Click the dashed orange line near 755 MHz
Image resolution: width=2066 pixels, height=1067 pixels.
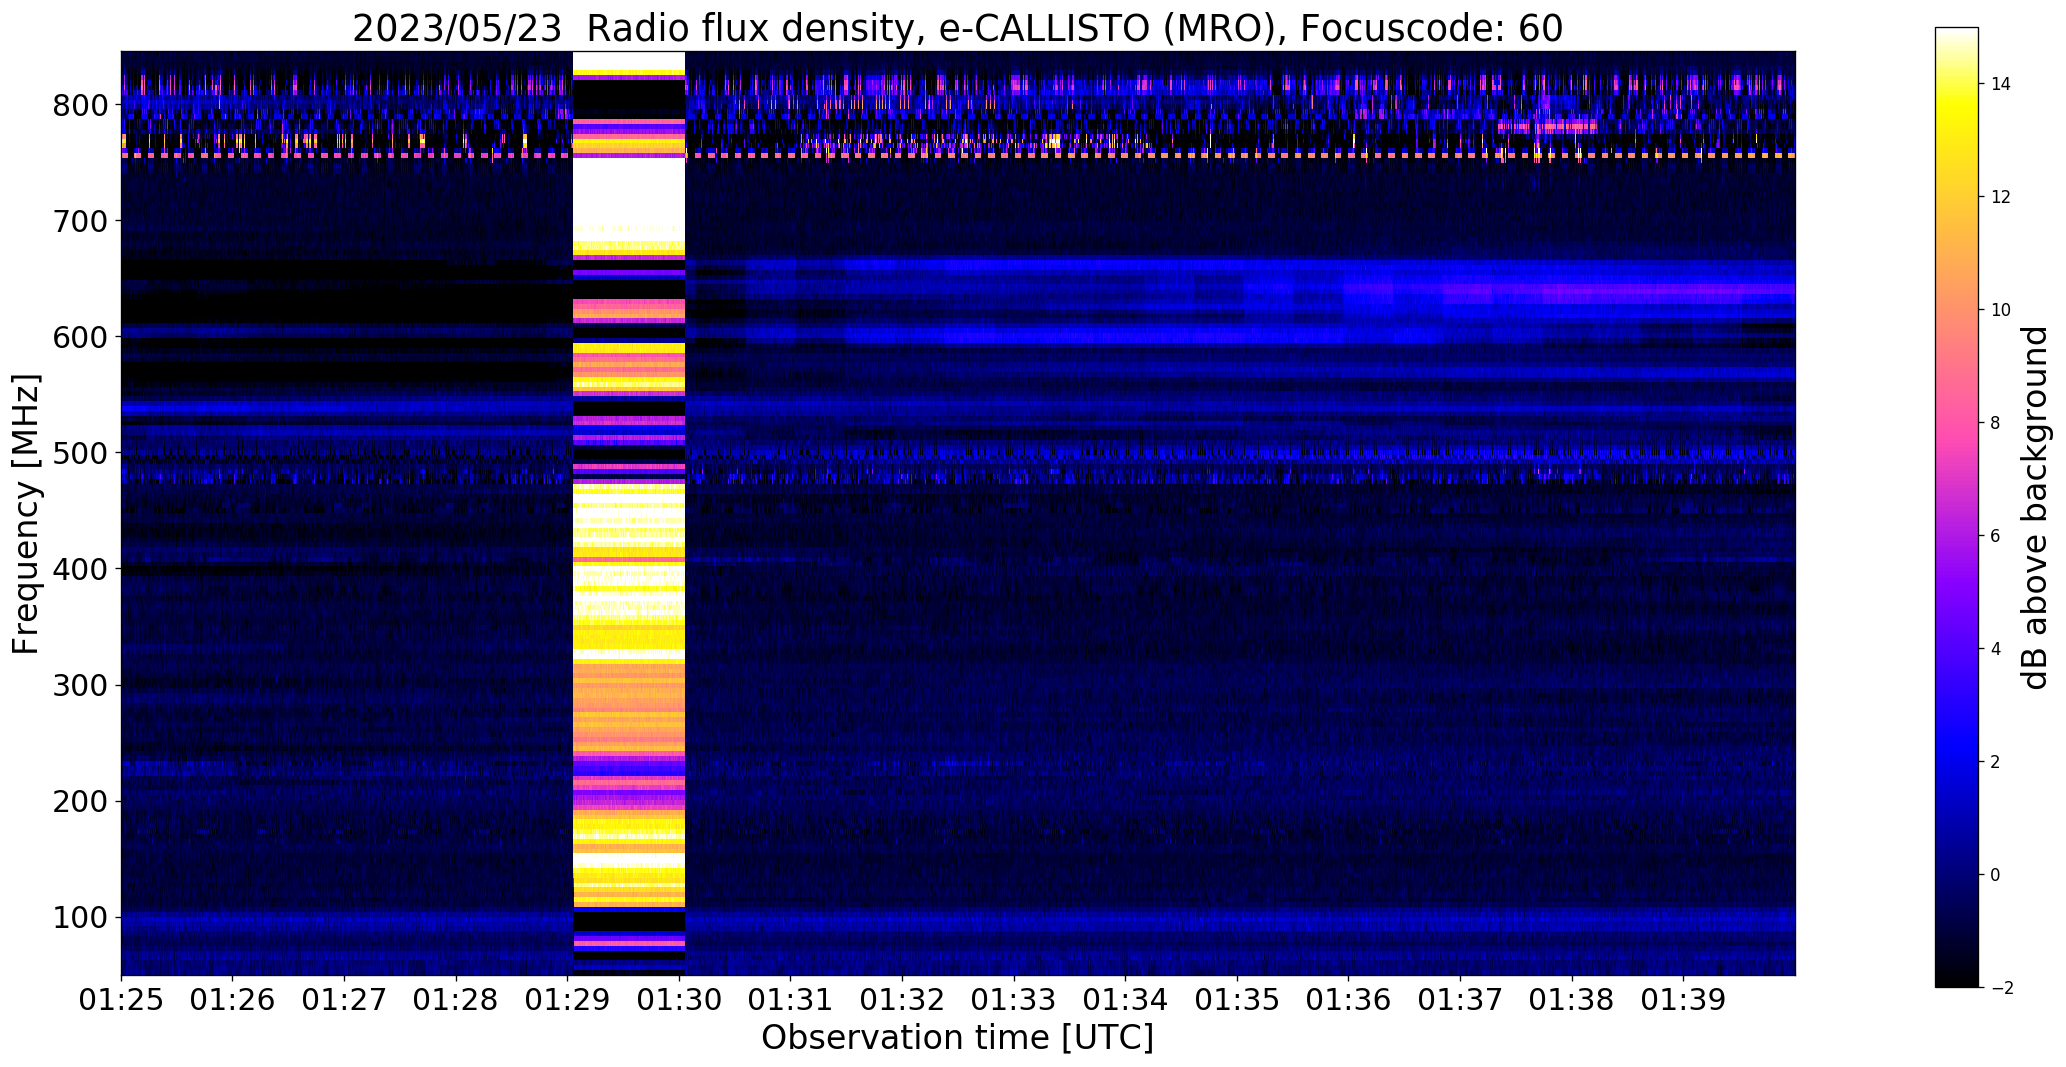point(957,155)
